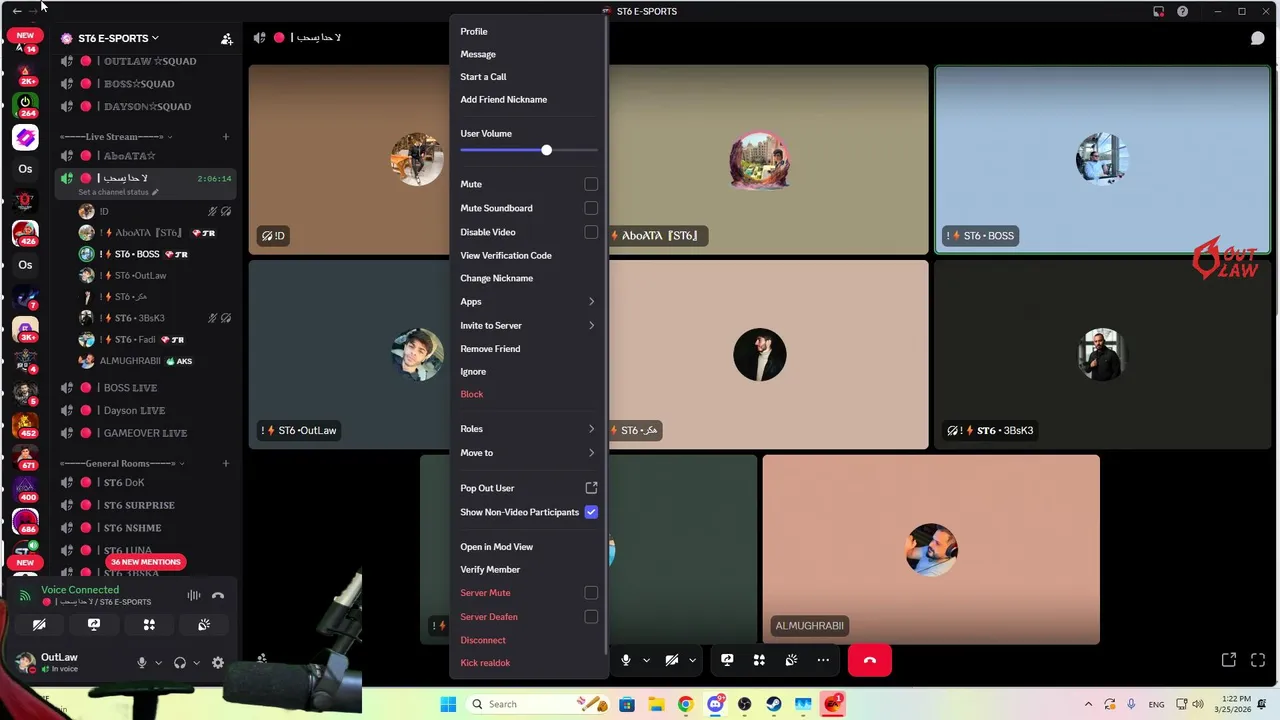
Task: Turn on camera in voice panel
Action: click(39, 625)
